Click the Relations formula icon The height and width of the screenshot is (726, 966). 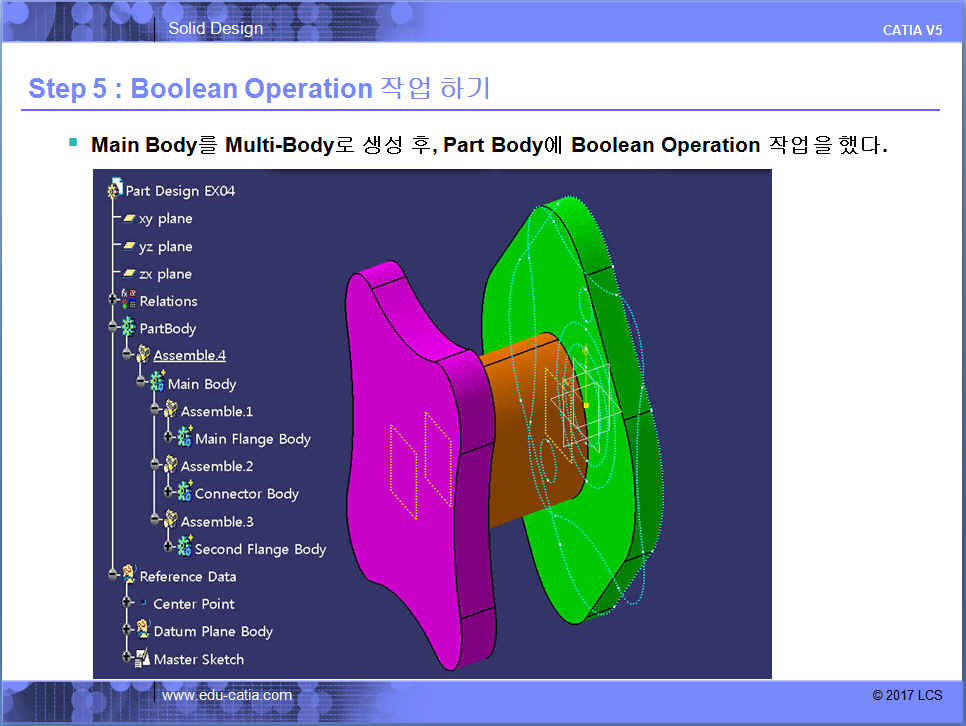pyautogui.click(x=129, y=301)
